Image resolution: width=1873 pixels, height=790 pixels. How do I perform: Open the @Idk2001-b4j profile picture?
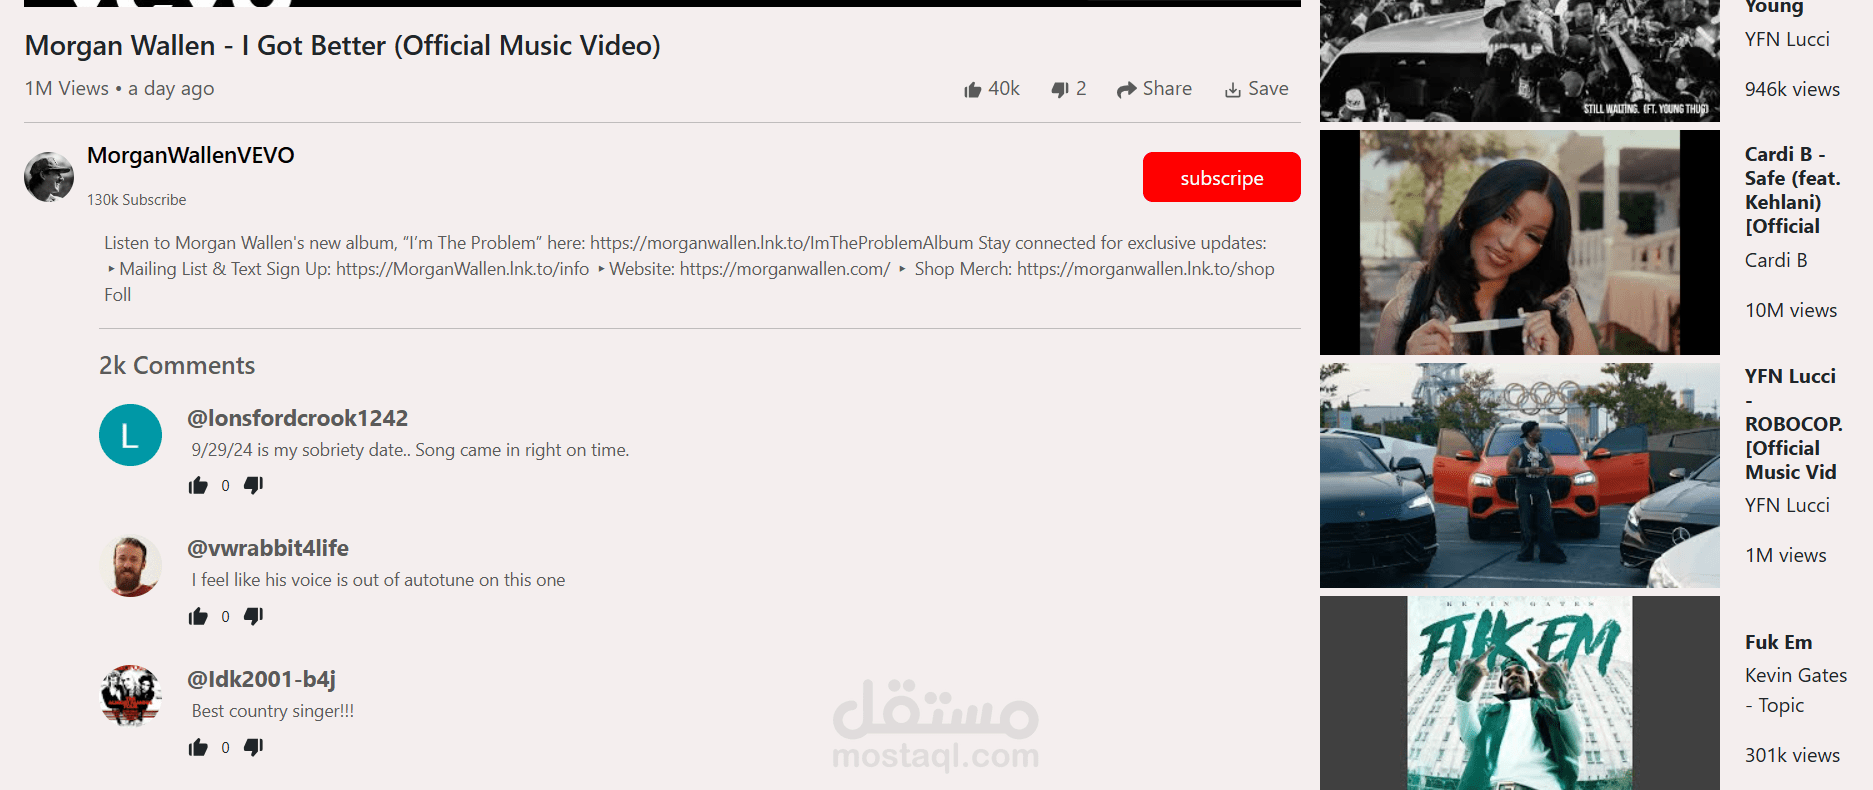[x=130, y=696]
